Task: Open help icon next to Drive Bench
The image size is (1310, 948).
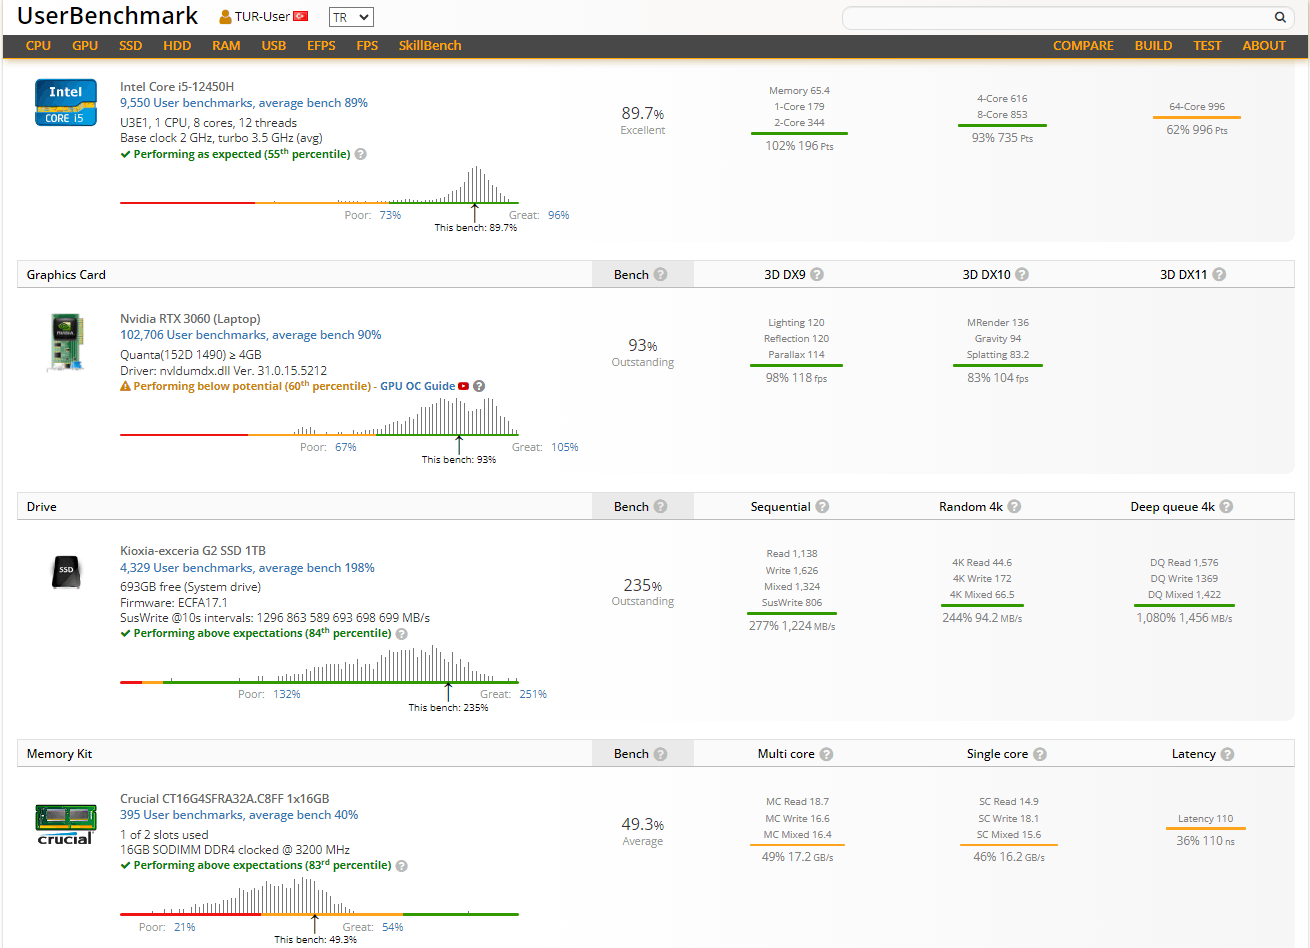Action: tap(660, 506)
